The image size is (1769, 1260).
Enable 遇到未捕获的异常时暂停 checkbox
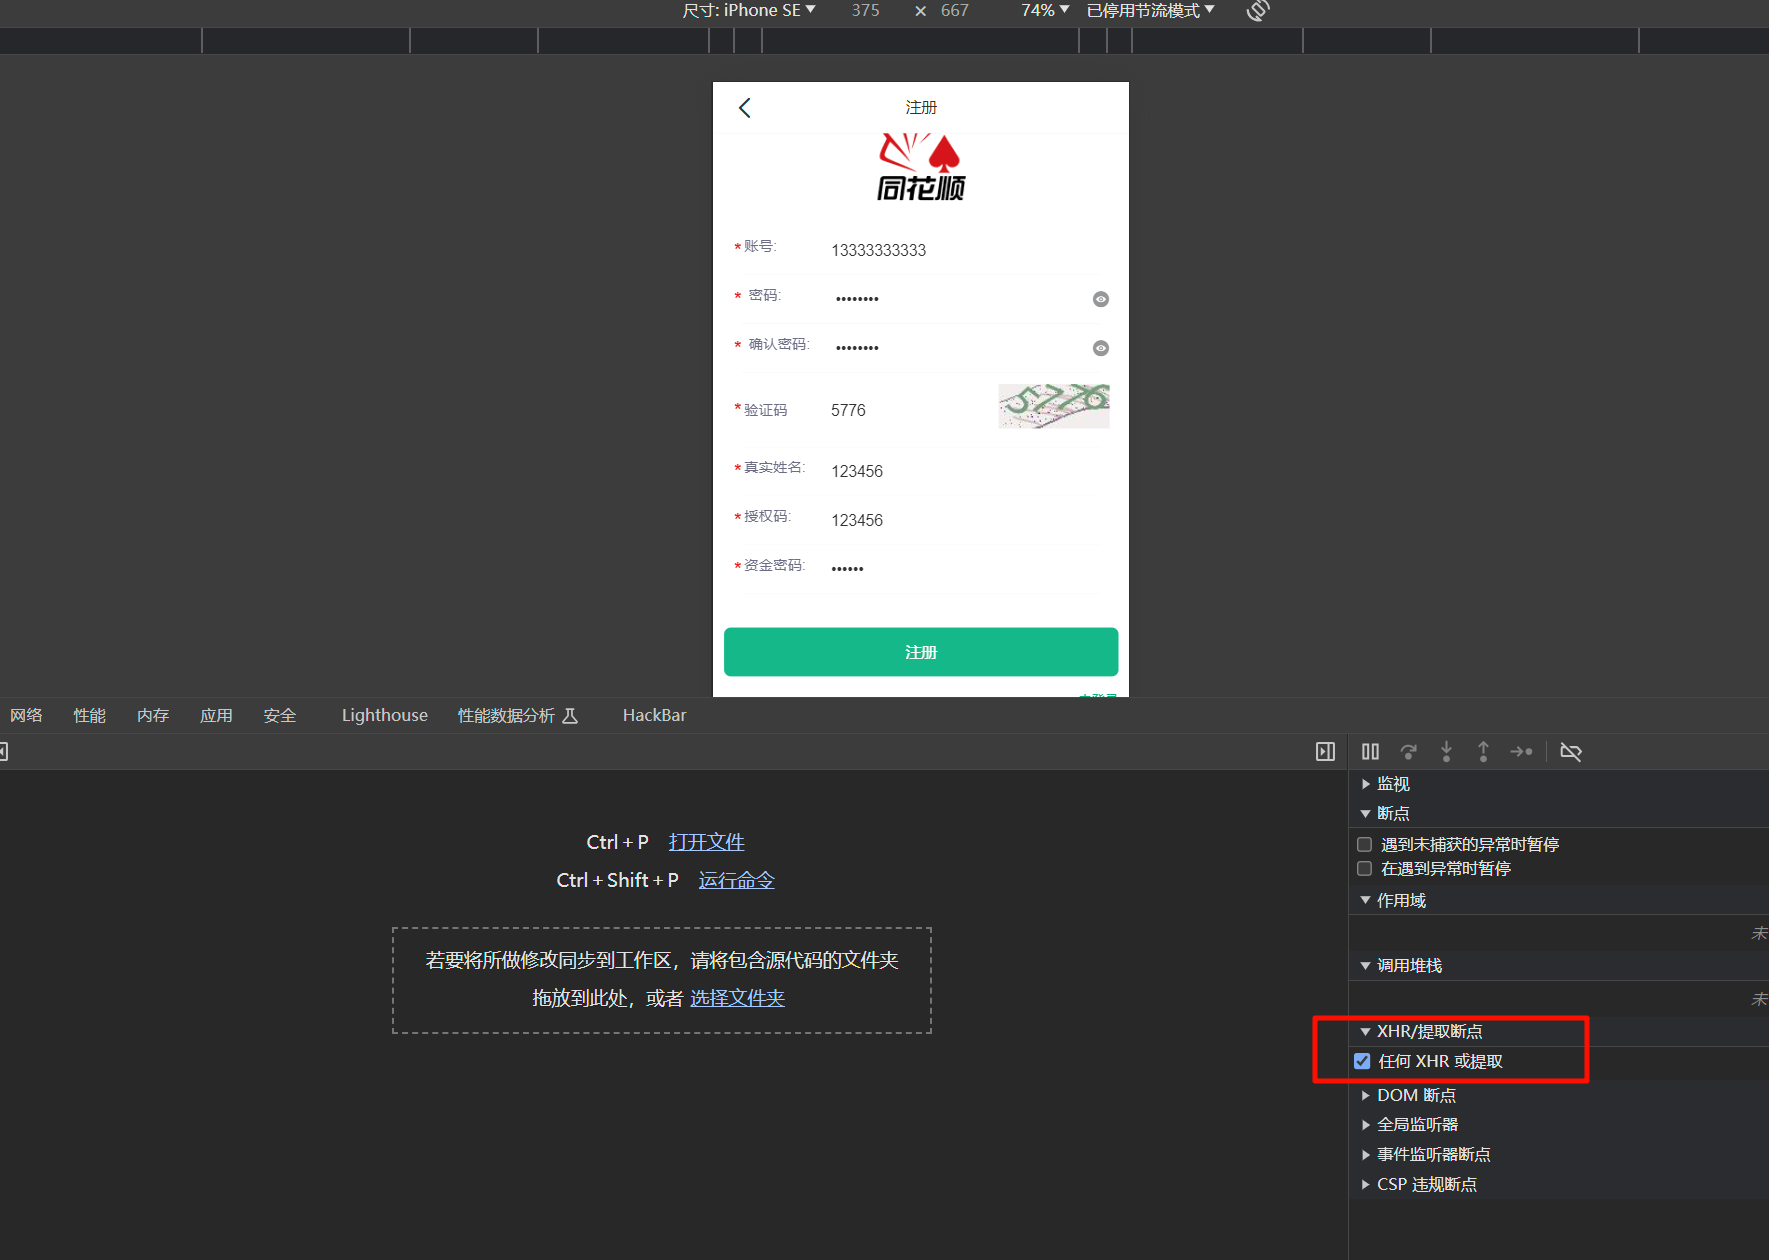1364,844
